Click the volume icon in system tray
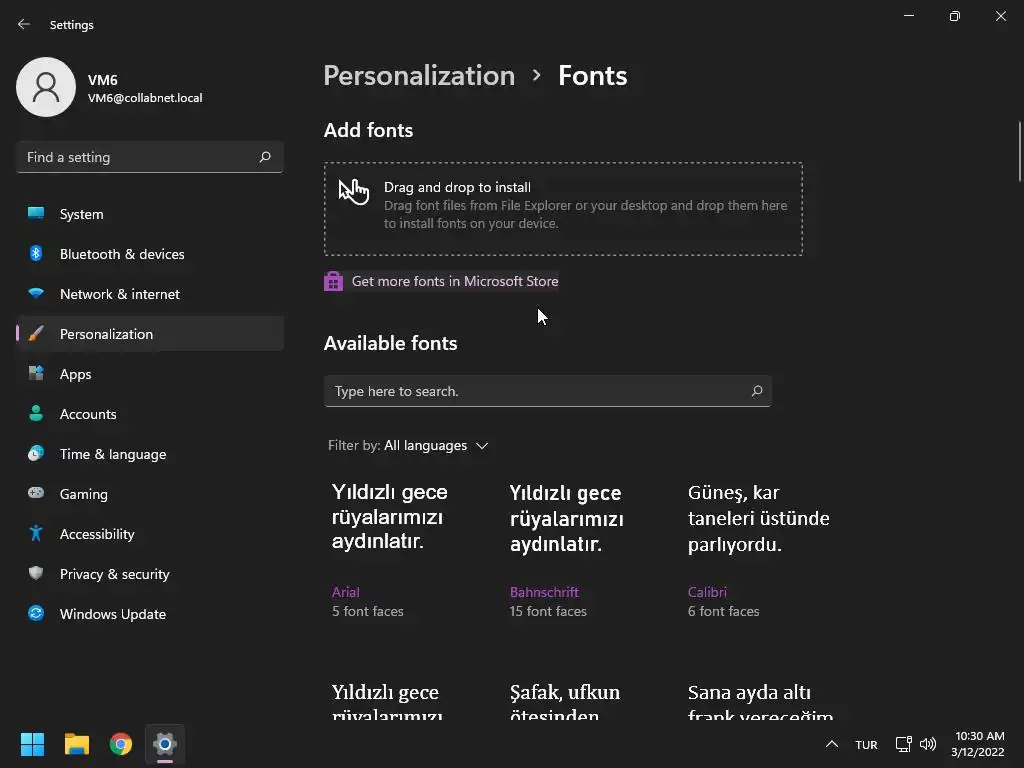This screenshot has height=768, width=1024. (928, 744)
